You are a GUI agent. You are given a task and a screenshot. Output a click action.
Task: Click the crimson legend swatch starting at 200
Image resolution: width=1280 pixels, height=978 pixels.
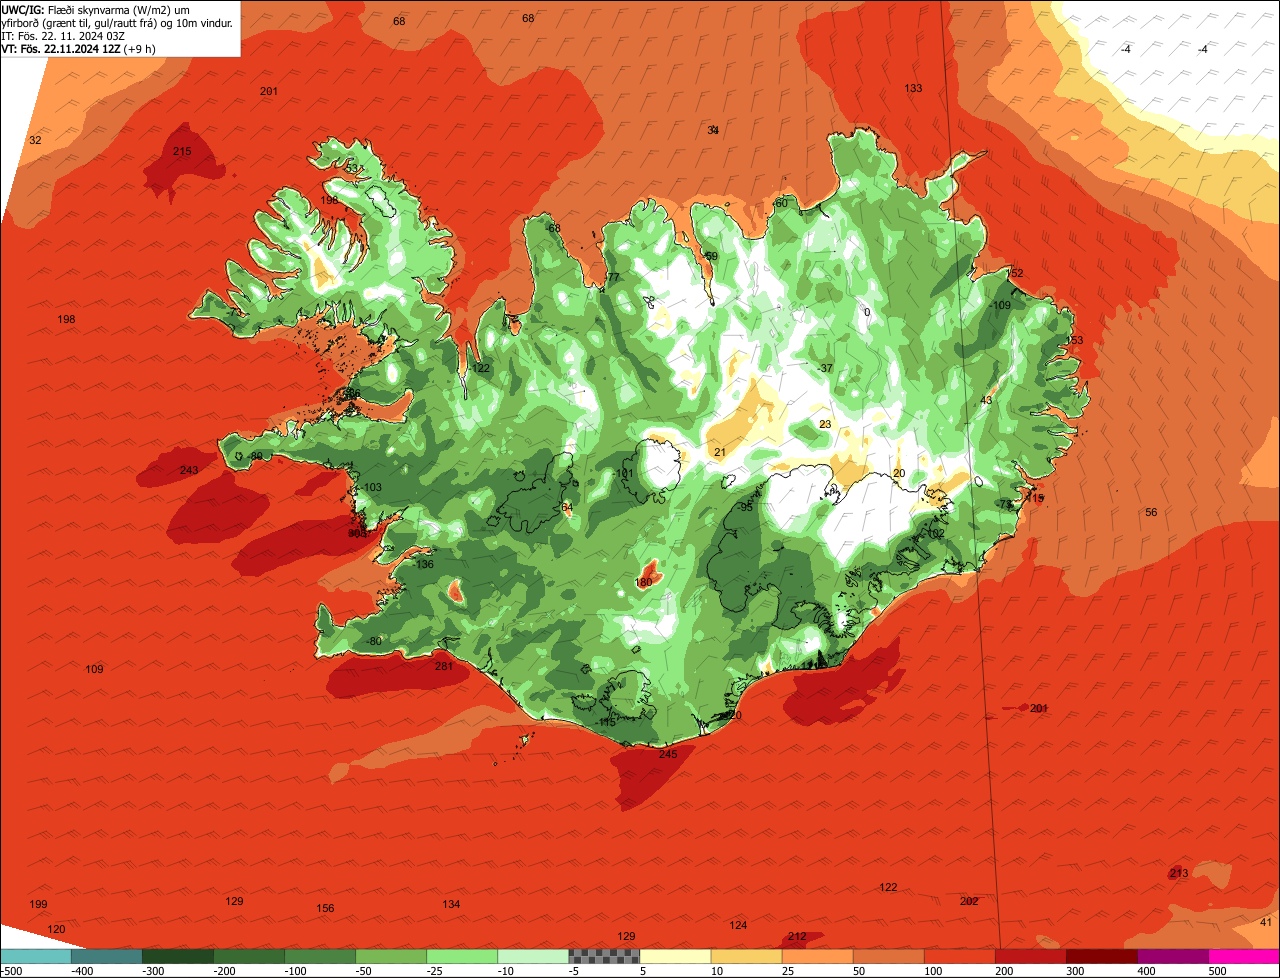pos(1031,956)
